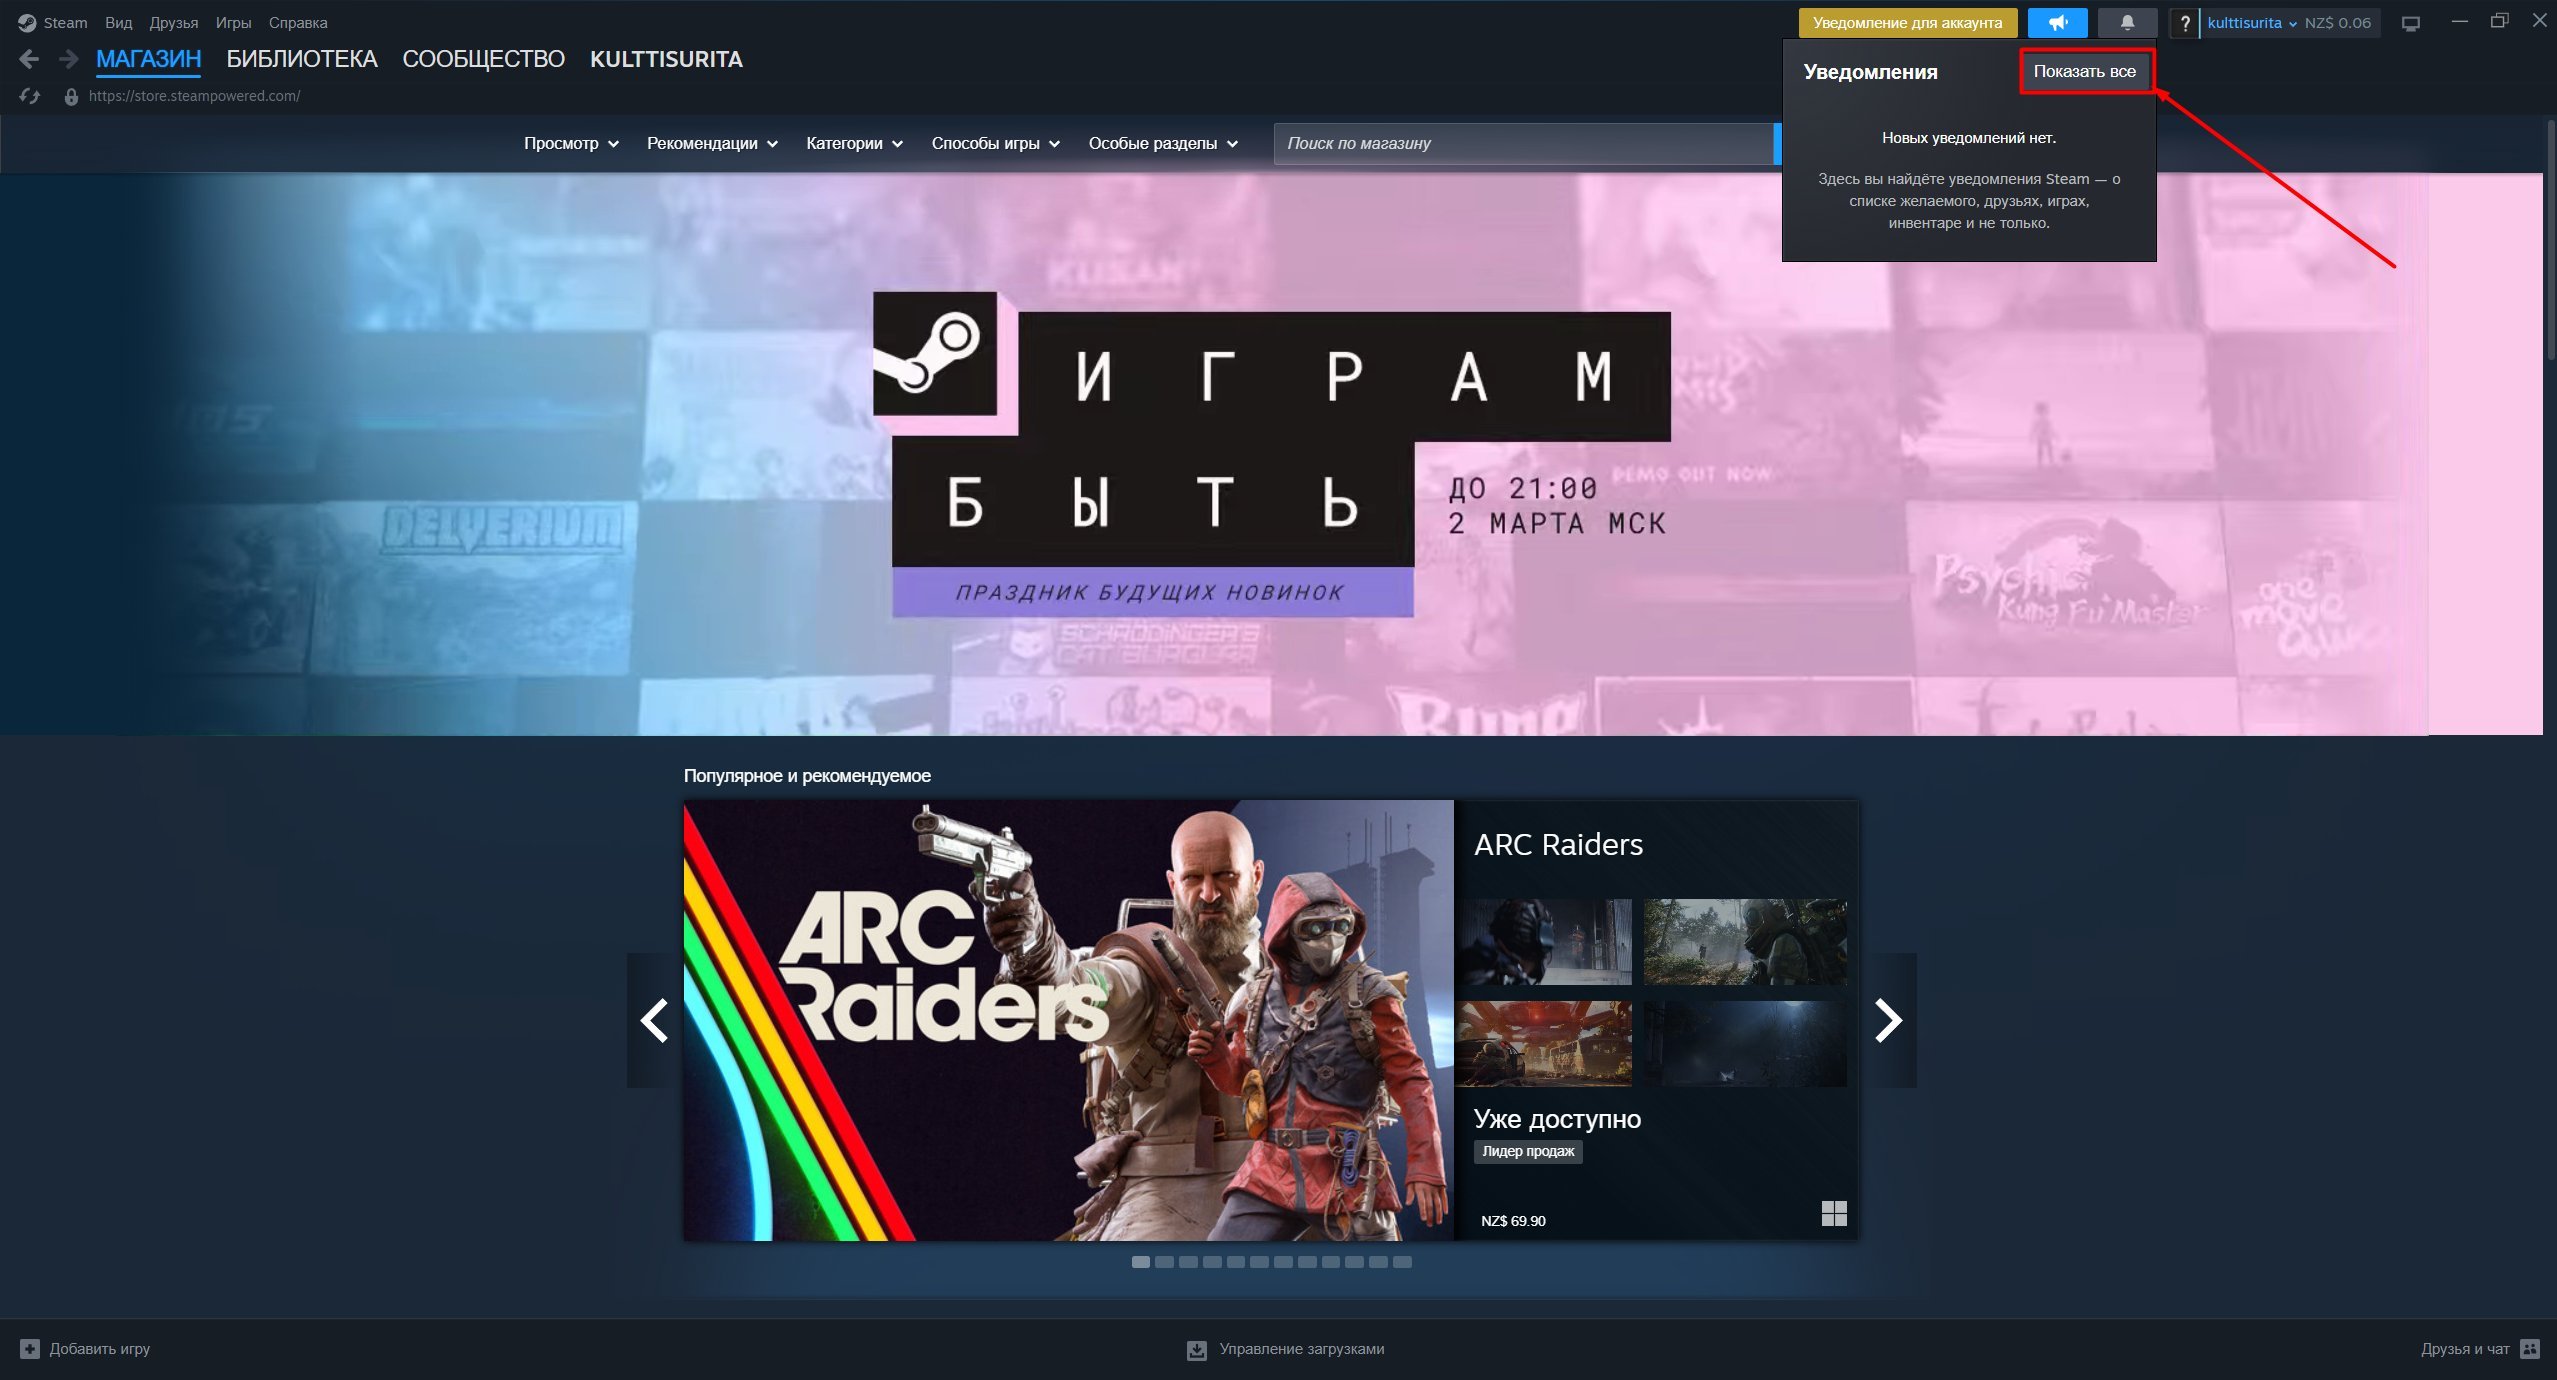Click the ПРАЗДНИК БУДУЩИХ НОВИНОК banner strip
Image resolution: width=2557 pixels, height=1380 pixels.
click(x=1152, y=592)
